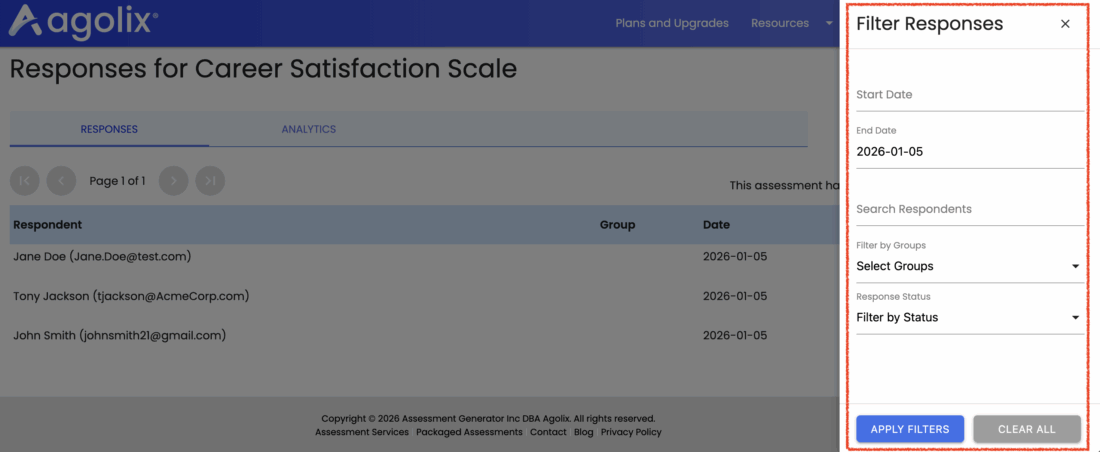This screenshot has width=1100, height=452.
Task: Open the Resources menu dropdown
Action: [790, 23]
